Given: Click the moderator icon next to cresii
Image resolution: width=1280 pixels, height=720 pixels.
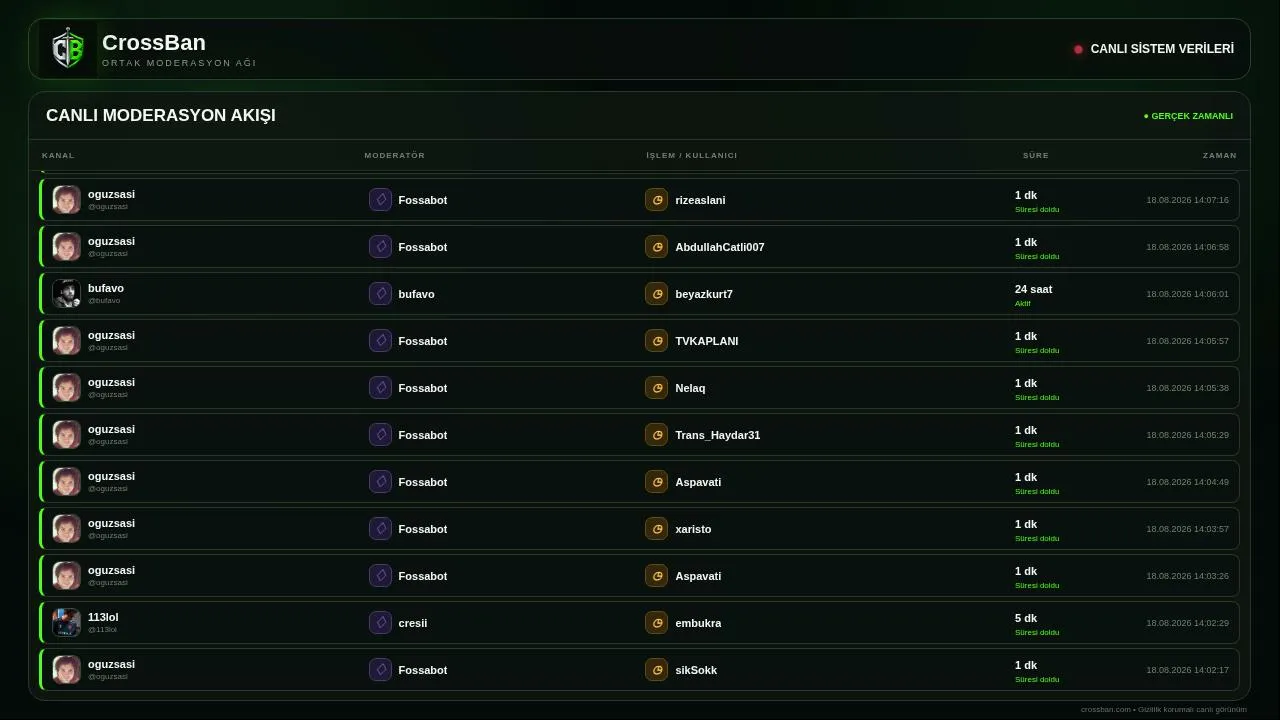Looking at the screenshot, I should [x=380, y=622].
